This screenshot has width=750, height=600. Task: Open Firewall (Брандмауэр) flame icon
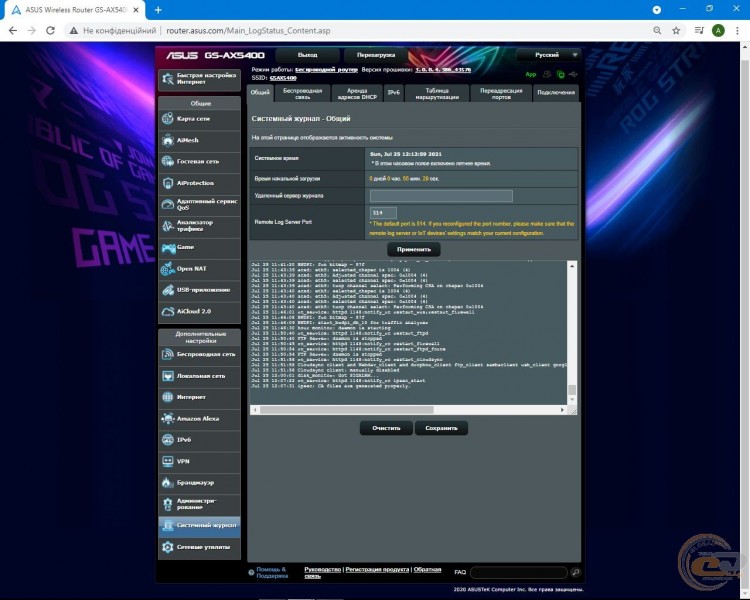(167, 482)
